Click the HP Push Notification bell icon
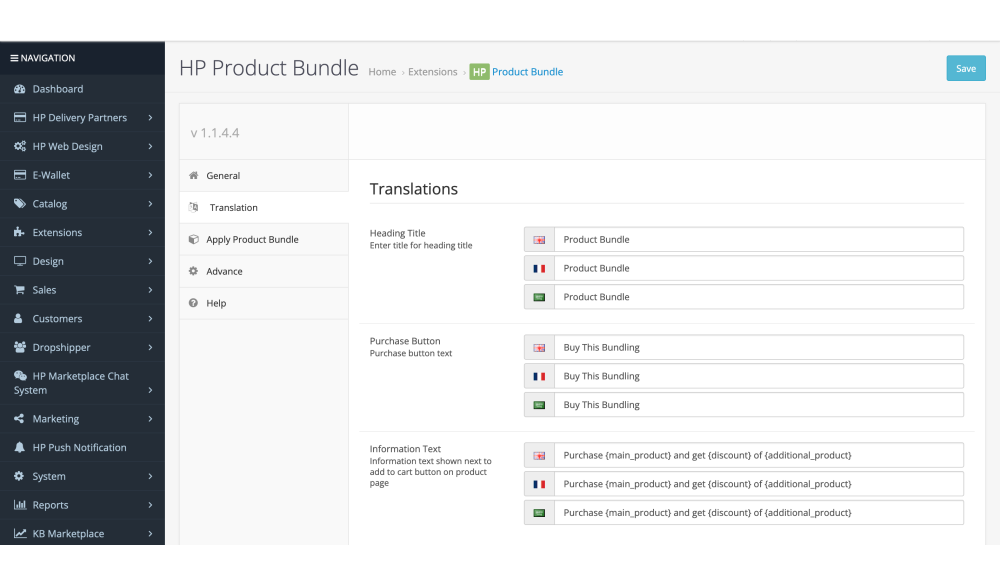The height and width of the screenshot is (585, 1000). [x=20, y=448]
